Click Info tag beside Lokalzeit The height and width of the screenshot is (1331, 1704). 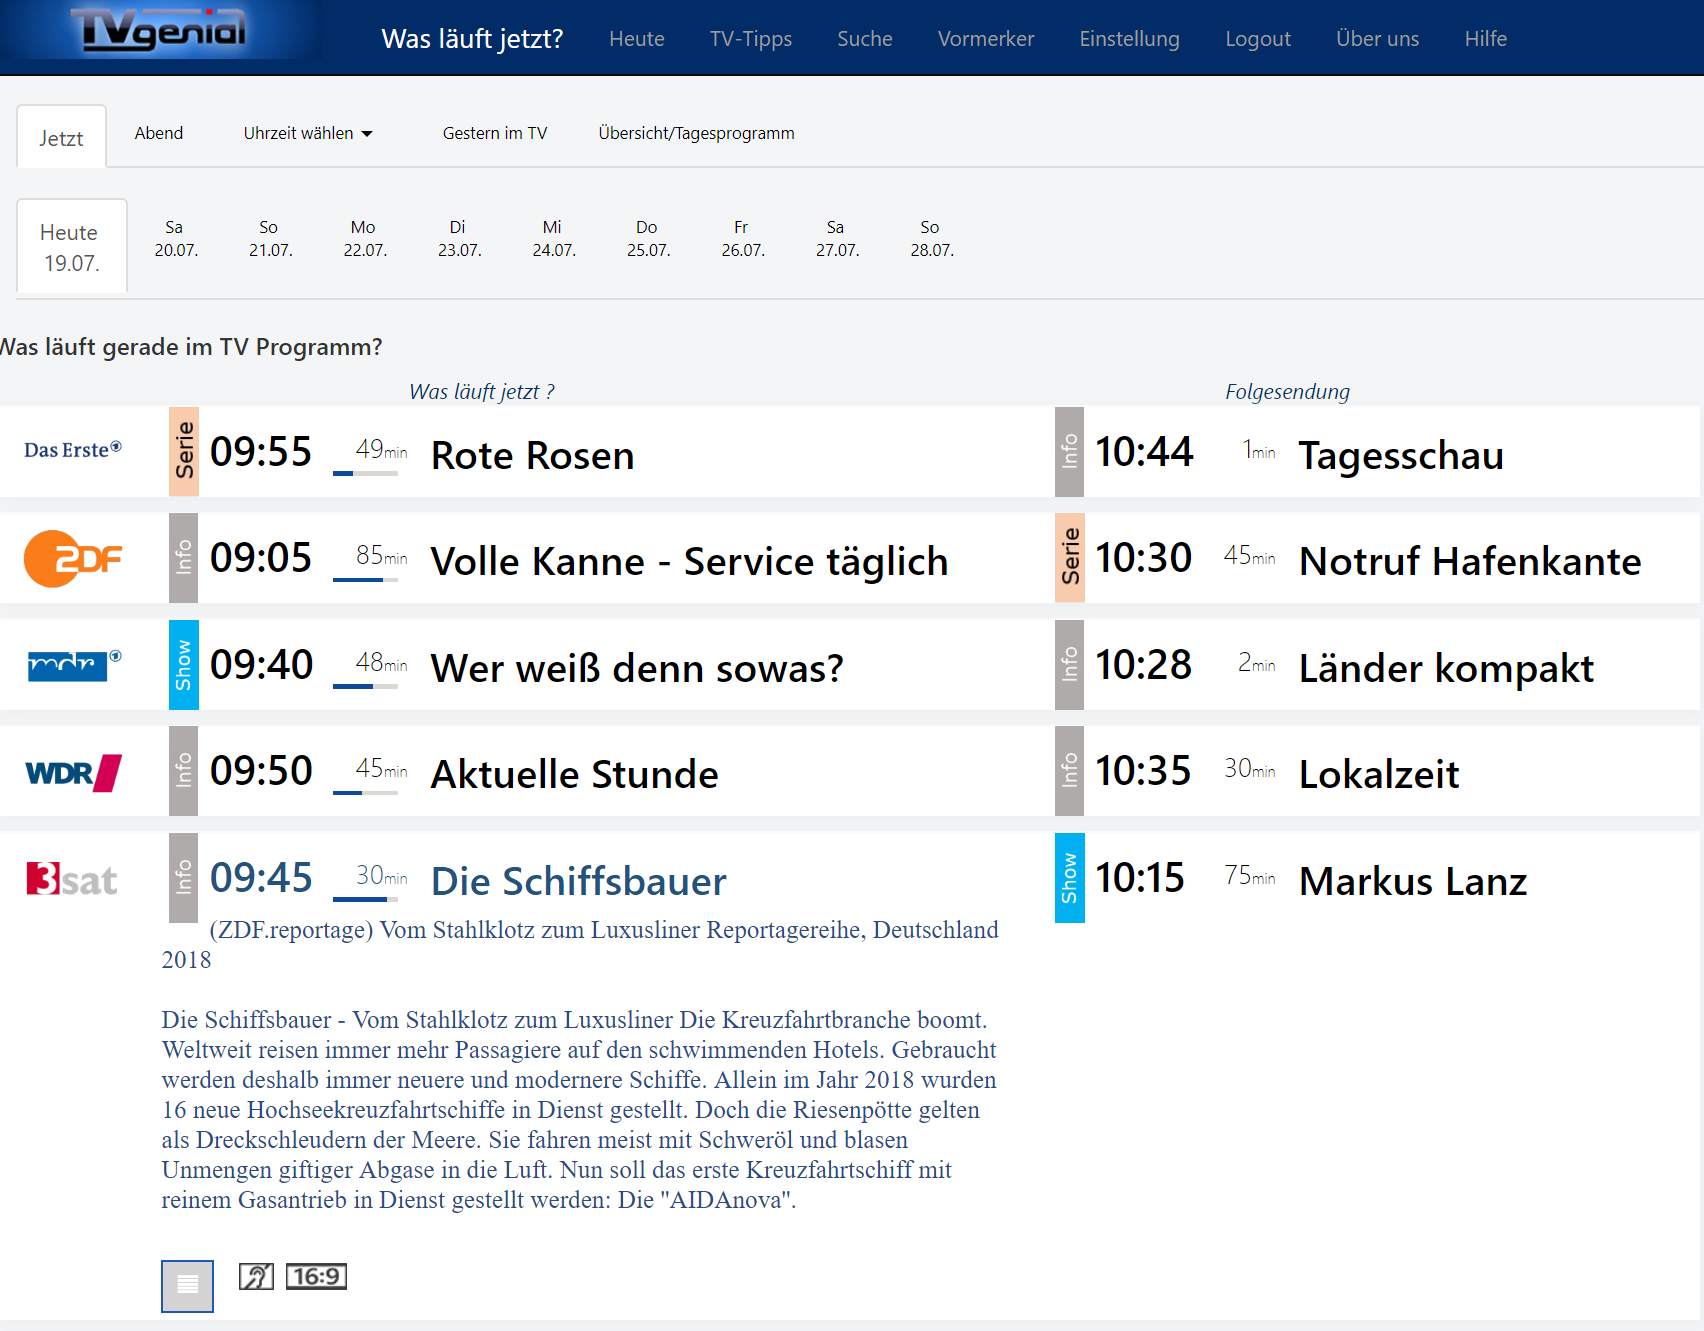(1070, 771)
